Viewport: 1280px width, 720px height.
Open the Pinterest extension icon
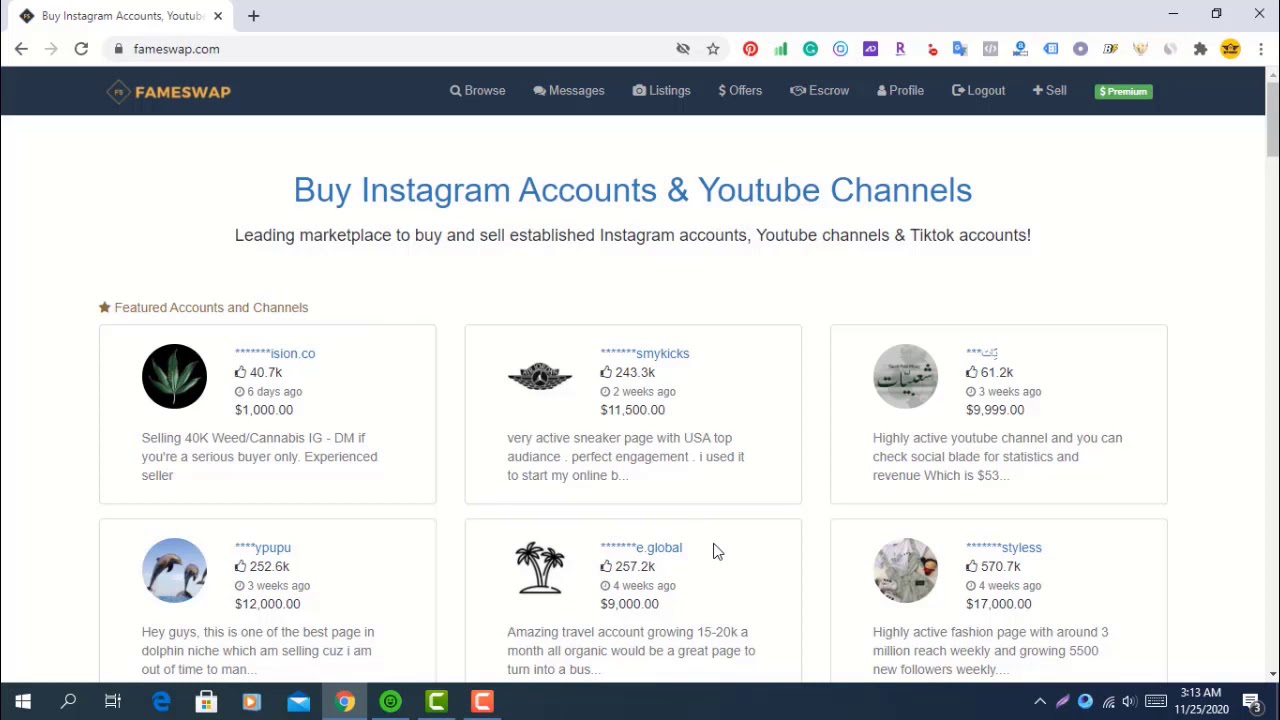[750, 48]
